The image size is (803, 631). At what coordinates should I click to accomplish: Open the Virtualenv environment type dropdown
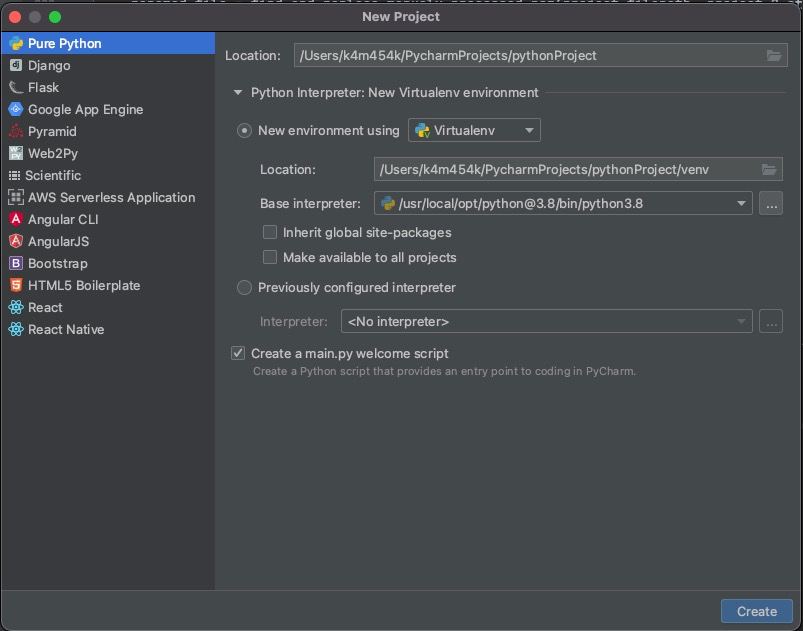(x=474, y=131)
